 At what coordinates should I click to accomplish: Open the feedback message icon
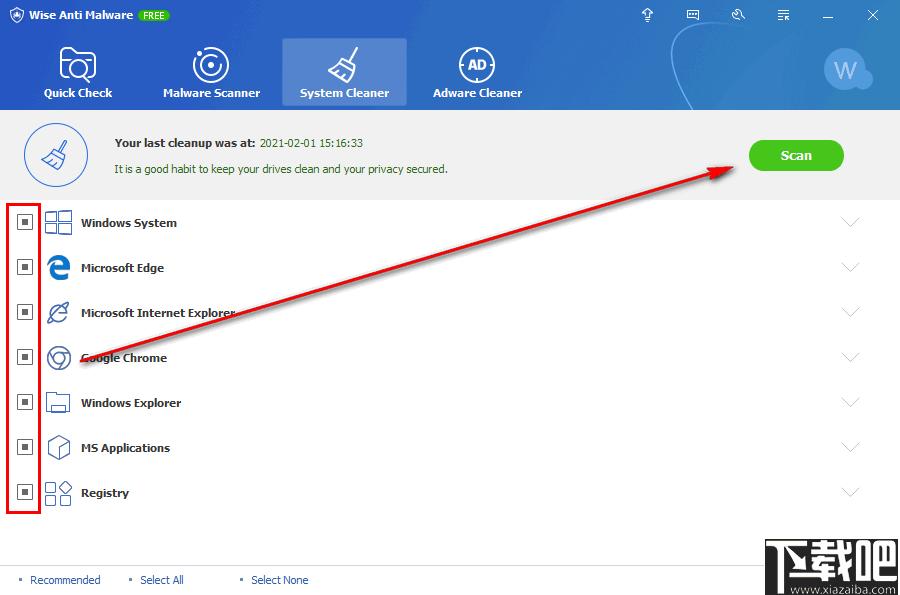693,15
